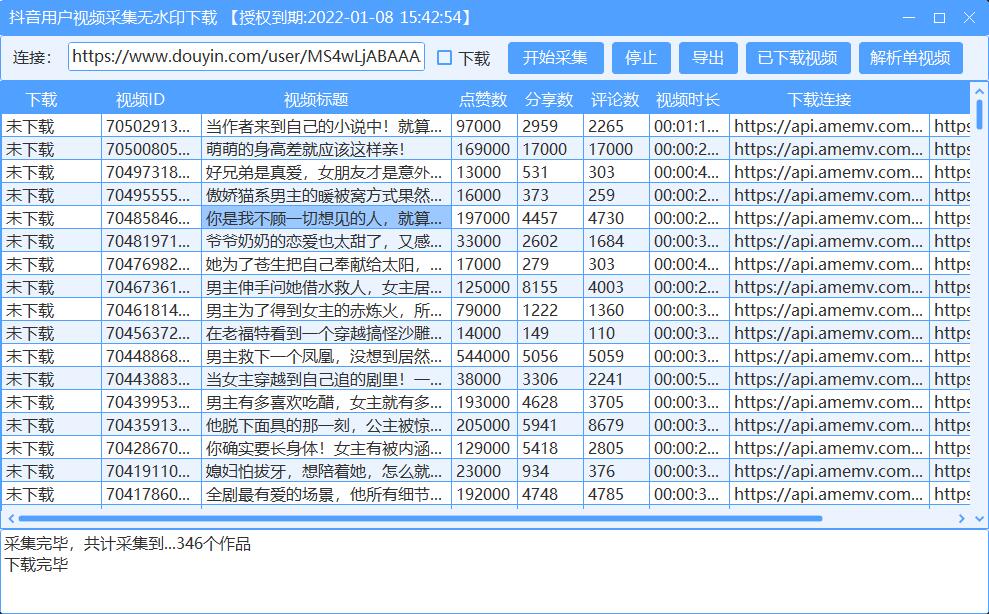989x614 pixels.
Task: Click the vertical scrollbar thumb
Action: 979,114
